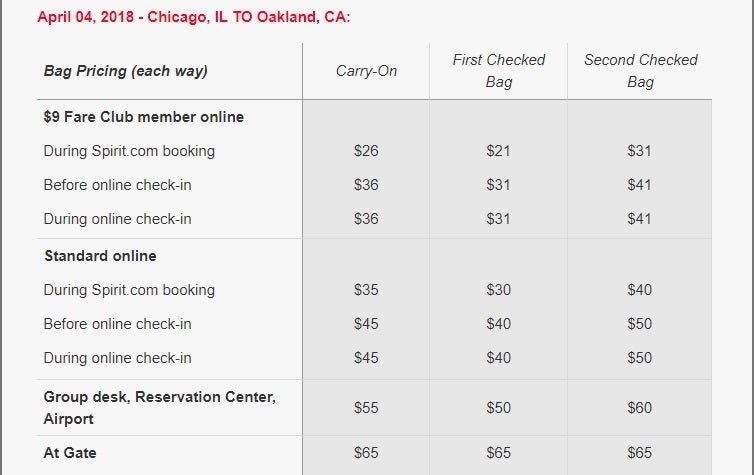Click the Standard online section heading
The width and height of the screenshot is (754, 475).
[100, 256]
